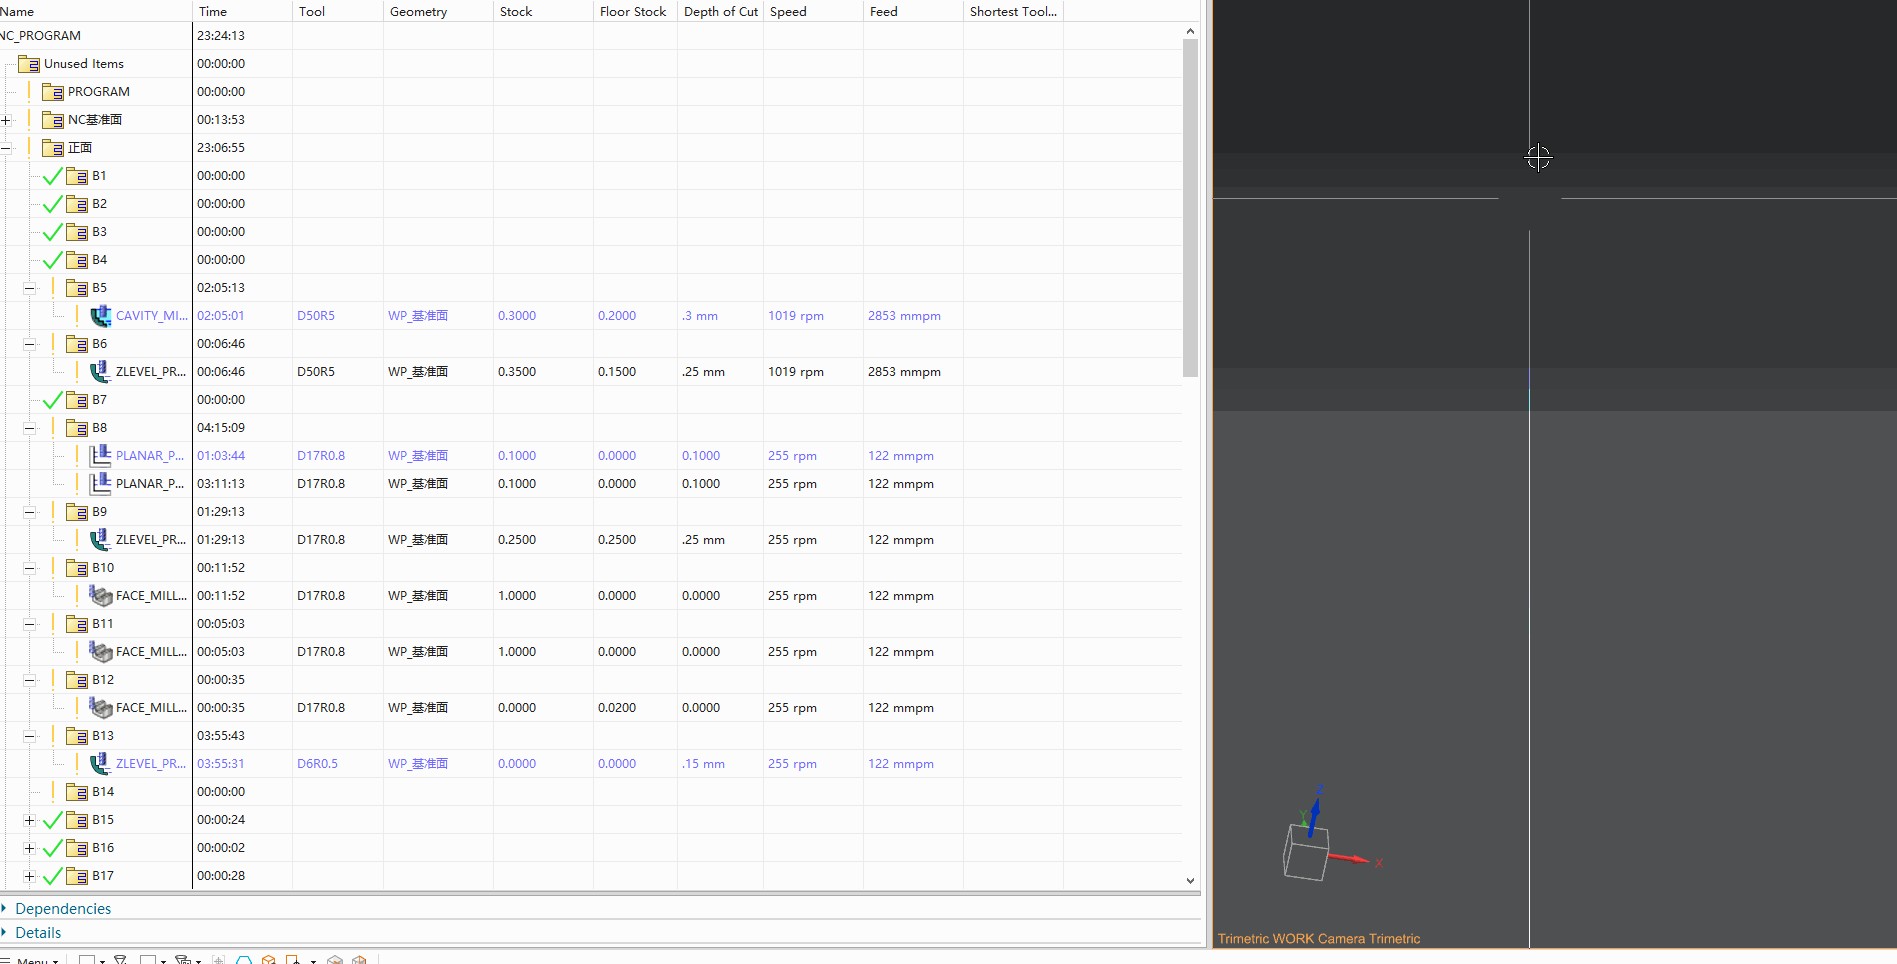Click the green check status of B4

pos(52,261)
